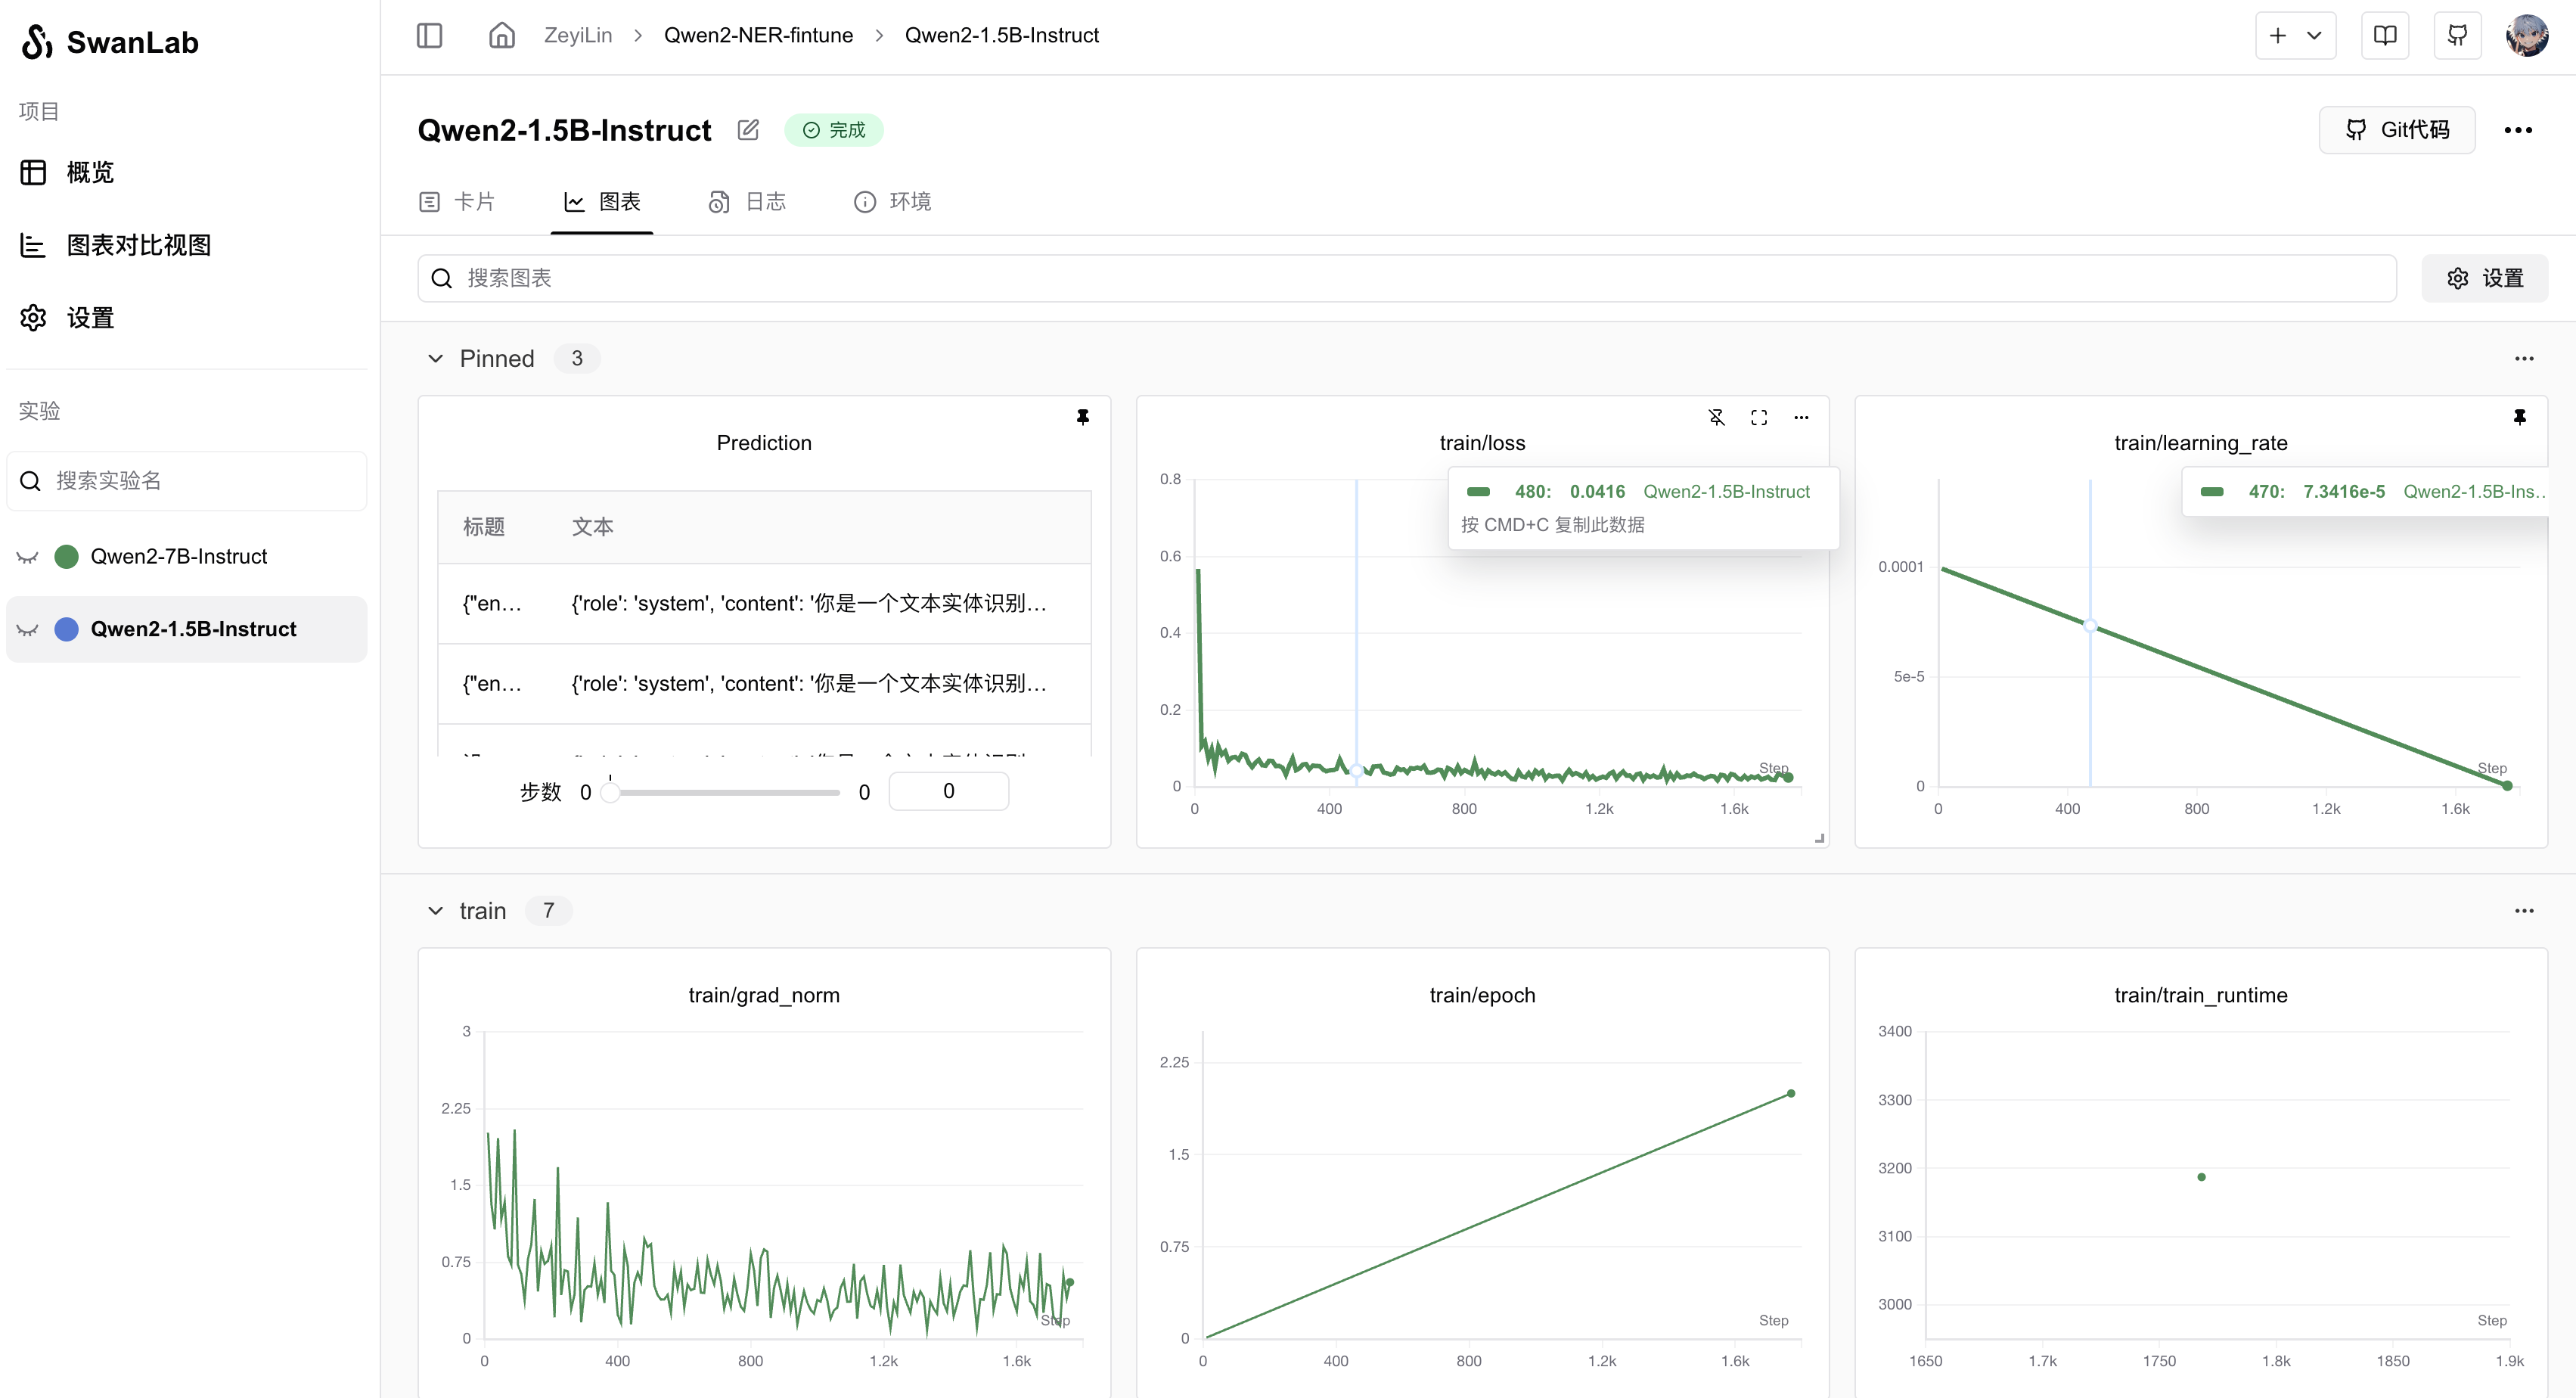Unpin the train/loss chart

coord(1716,417)
